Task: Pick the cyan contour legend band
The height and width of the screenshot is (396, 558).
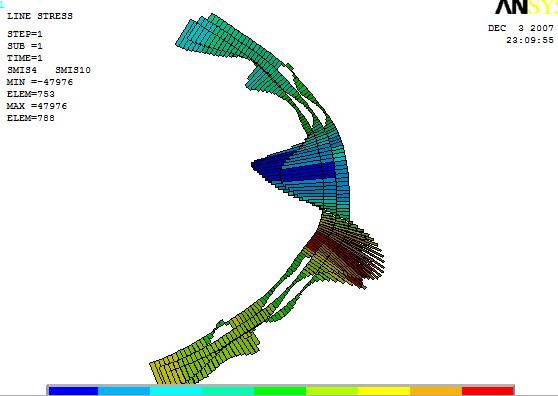Action: (176, 391)
